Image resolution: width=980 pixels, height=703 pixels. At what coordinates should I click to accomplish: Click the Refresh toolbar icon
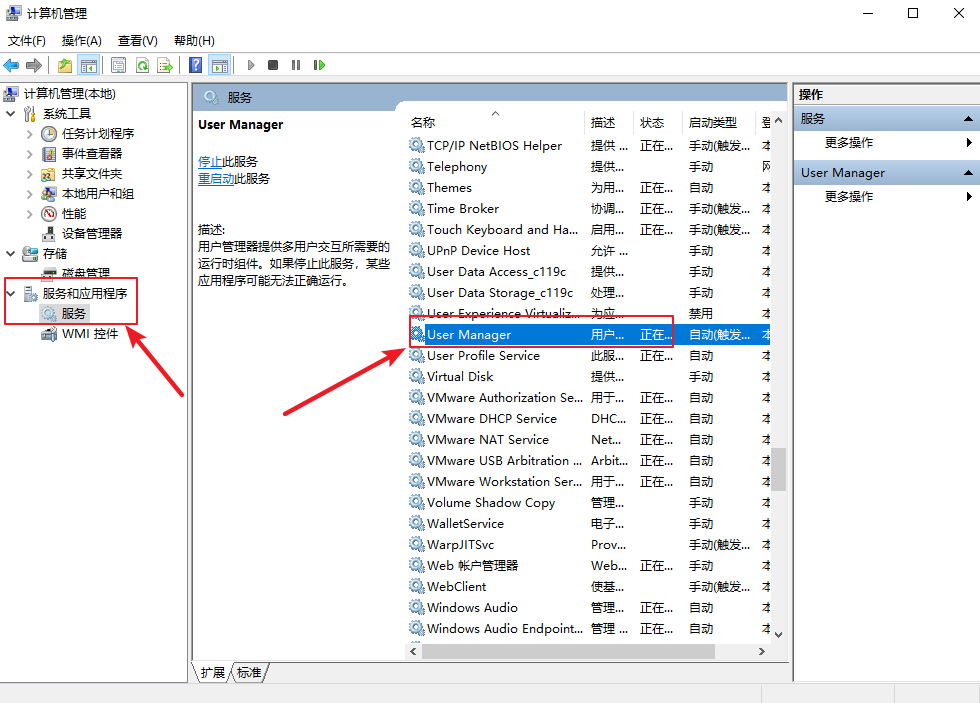pos(142,65)
